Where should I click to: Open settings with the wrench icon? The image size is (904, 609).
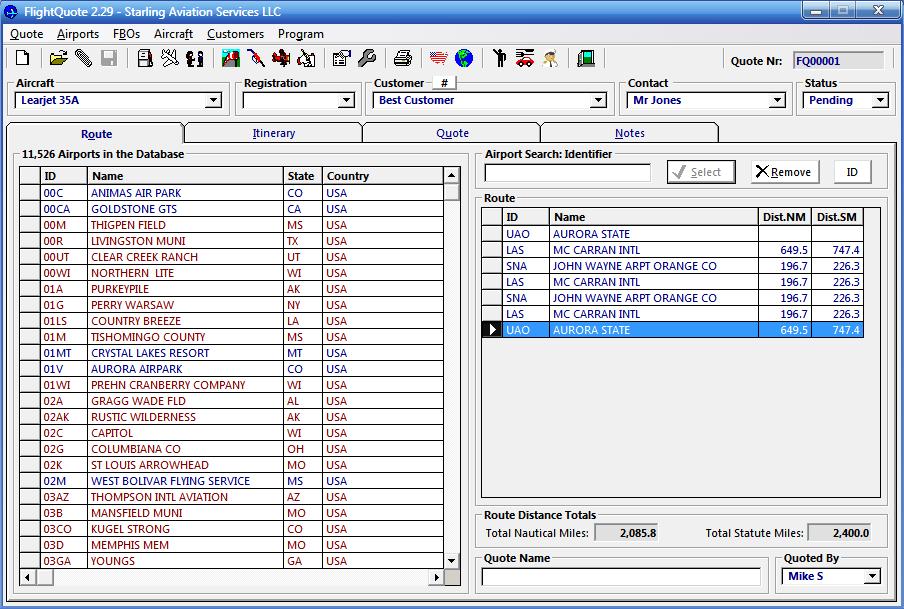[367, 58]
